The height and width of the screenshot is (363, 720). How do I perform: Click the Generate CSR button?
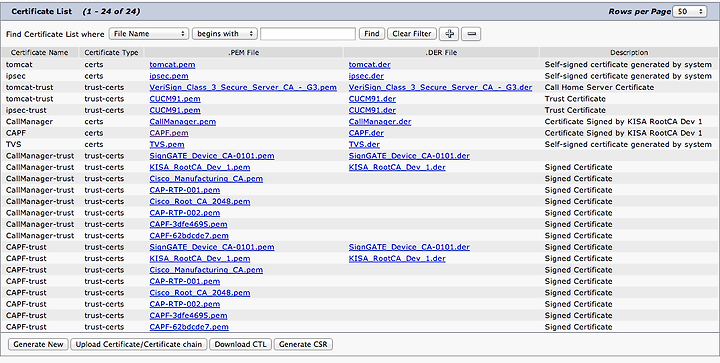pyautogui.click(x=303, y=344)
